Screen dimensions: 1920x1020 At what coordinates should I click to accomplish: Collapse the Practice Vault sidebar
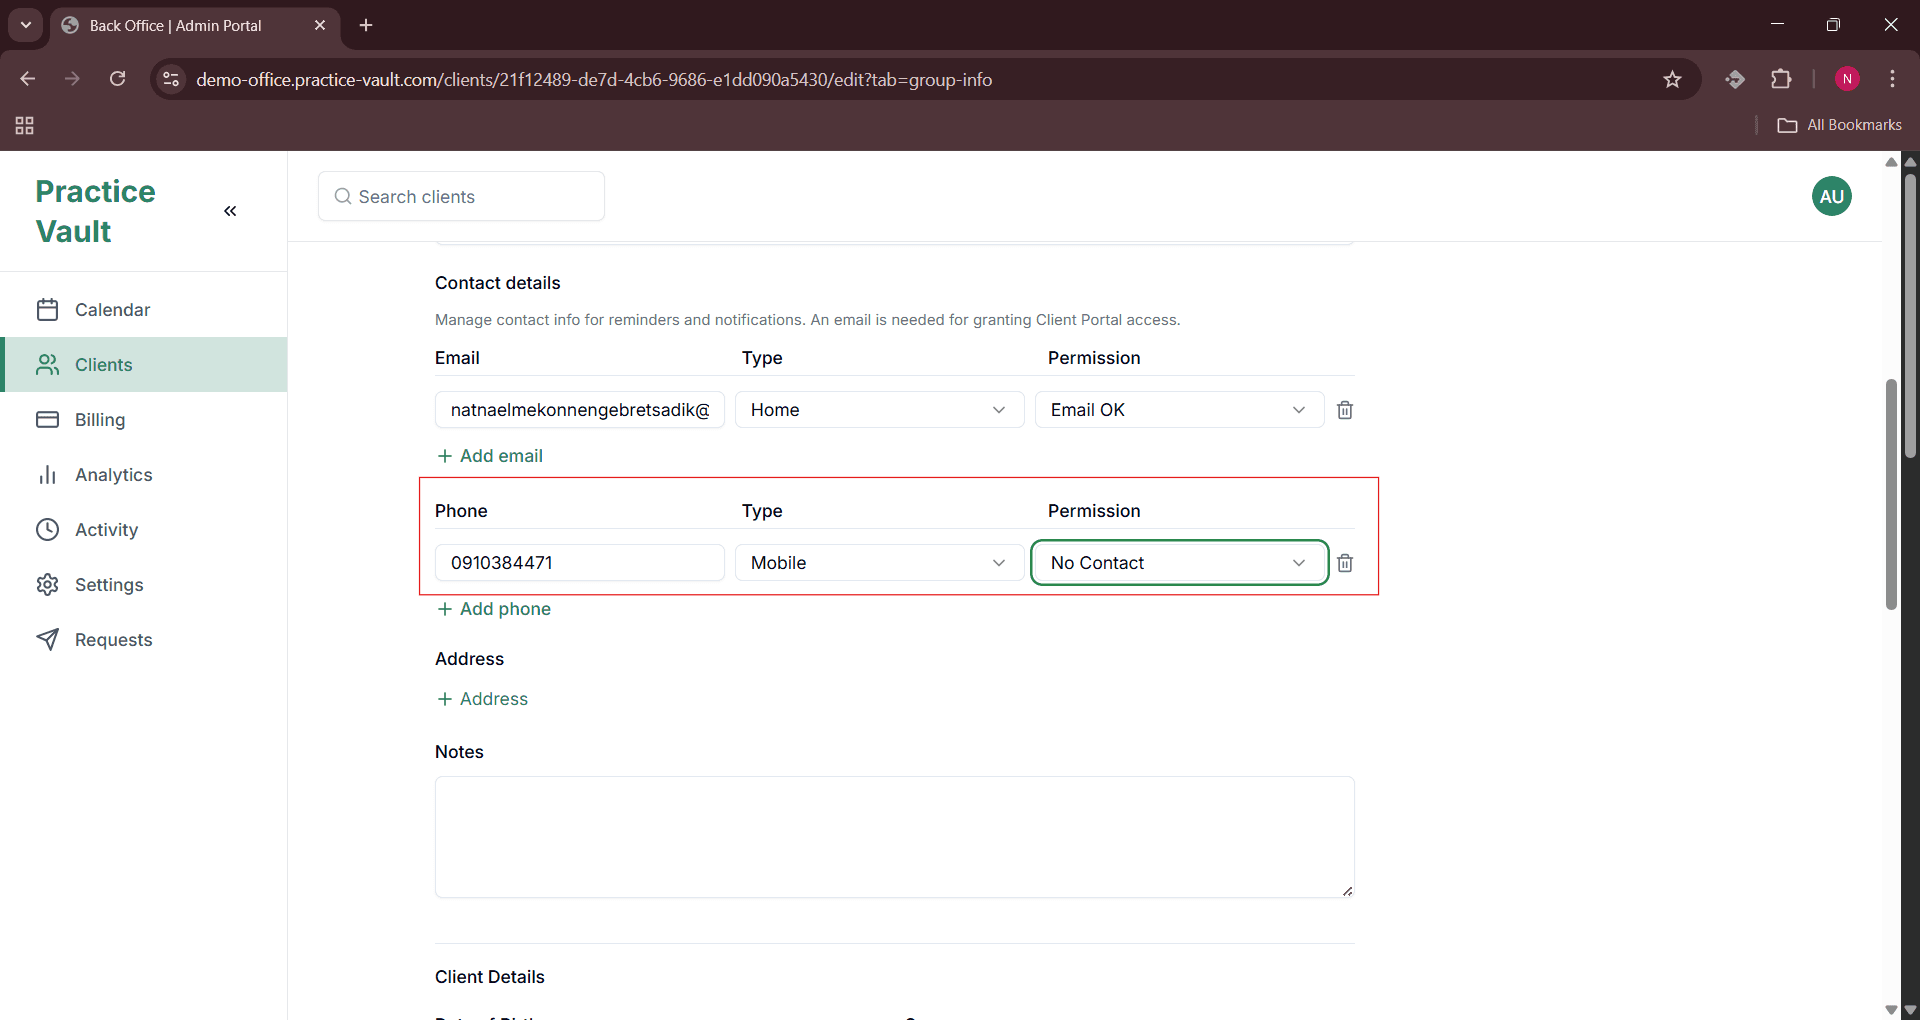(230, 211)
